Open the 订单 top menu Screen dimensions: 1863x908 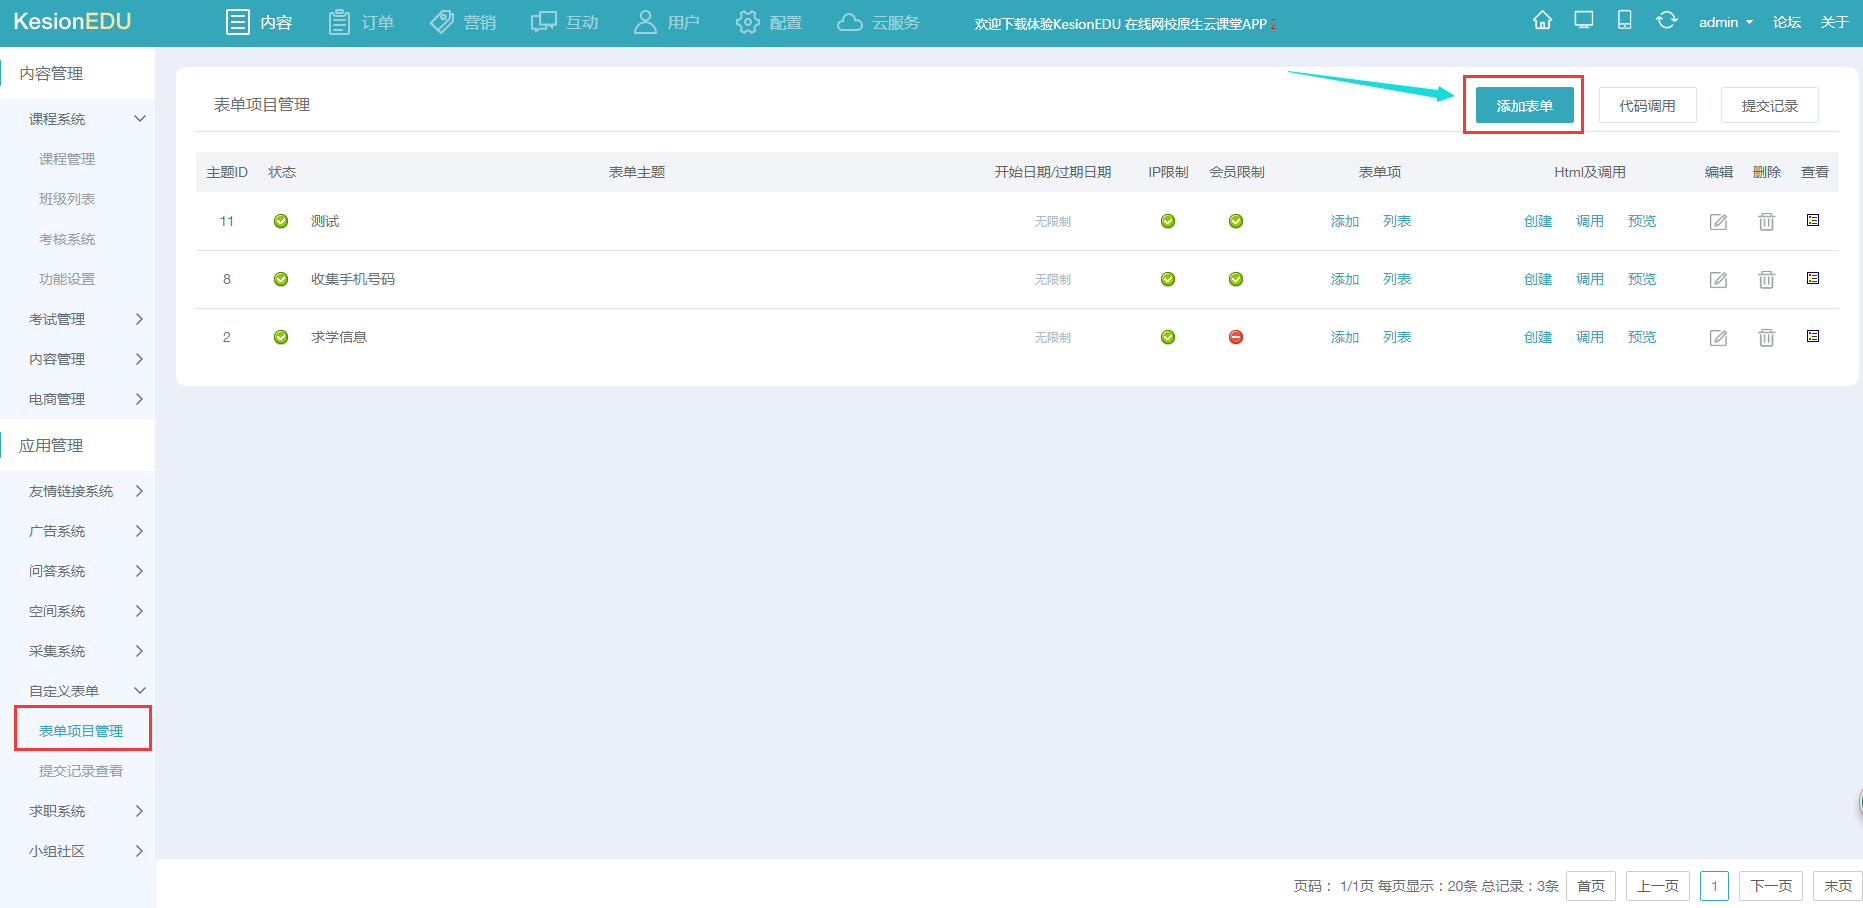(x=362, y=22)
